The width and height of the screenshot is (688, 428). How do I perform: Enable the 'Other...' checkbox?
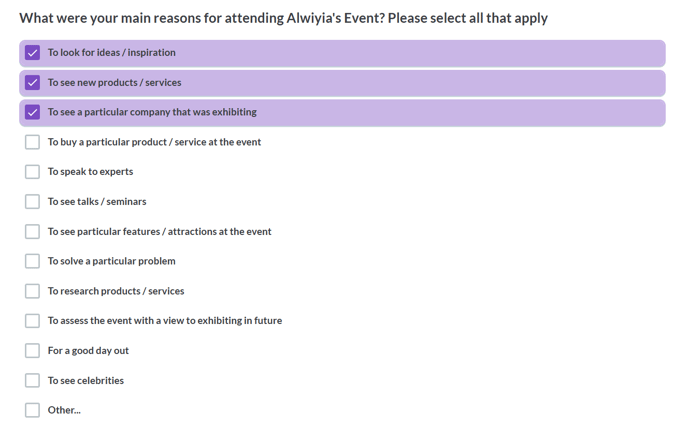[33, 410]
